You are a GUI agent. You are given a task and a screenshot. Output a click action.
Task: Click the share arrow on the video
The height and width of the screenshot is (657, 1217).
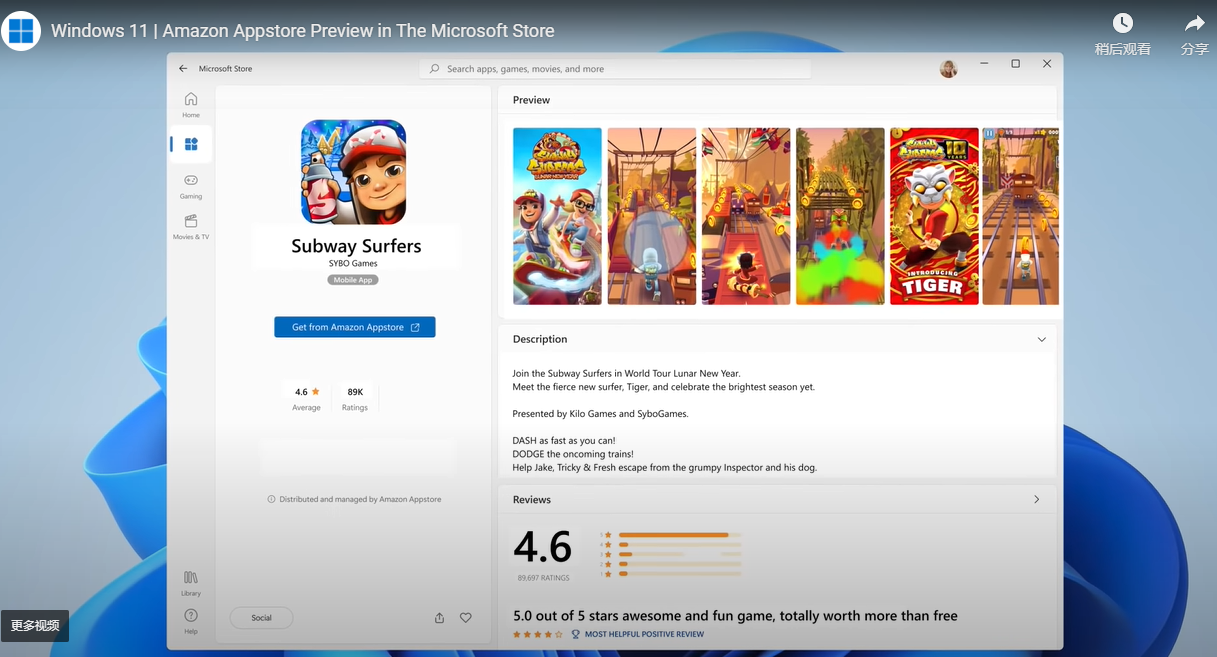point(1195,23)
